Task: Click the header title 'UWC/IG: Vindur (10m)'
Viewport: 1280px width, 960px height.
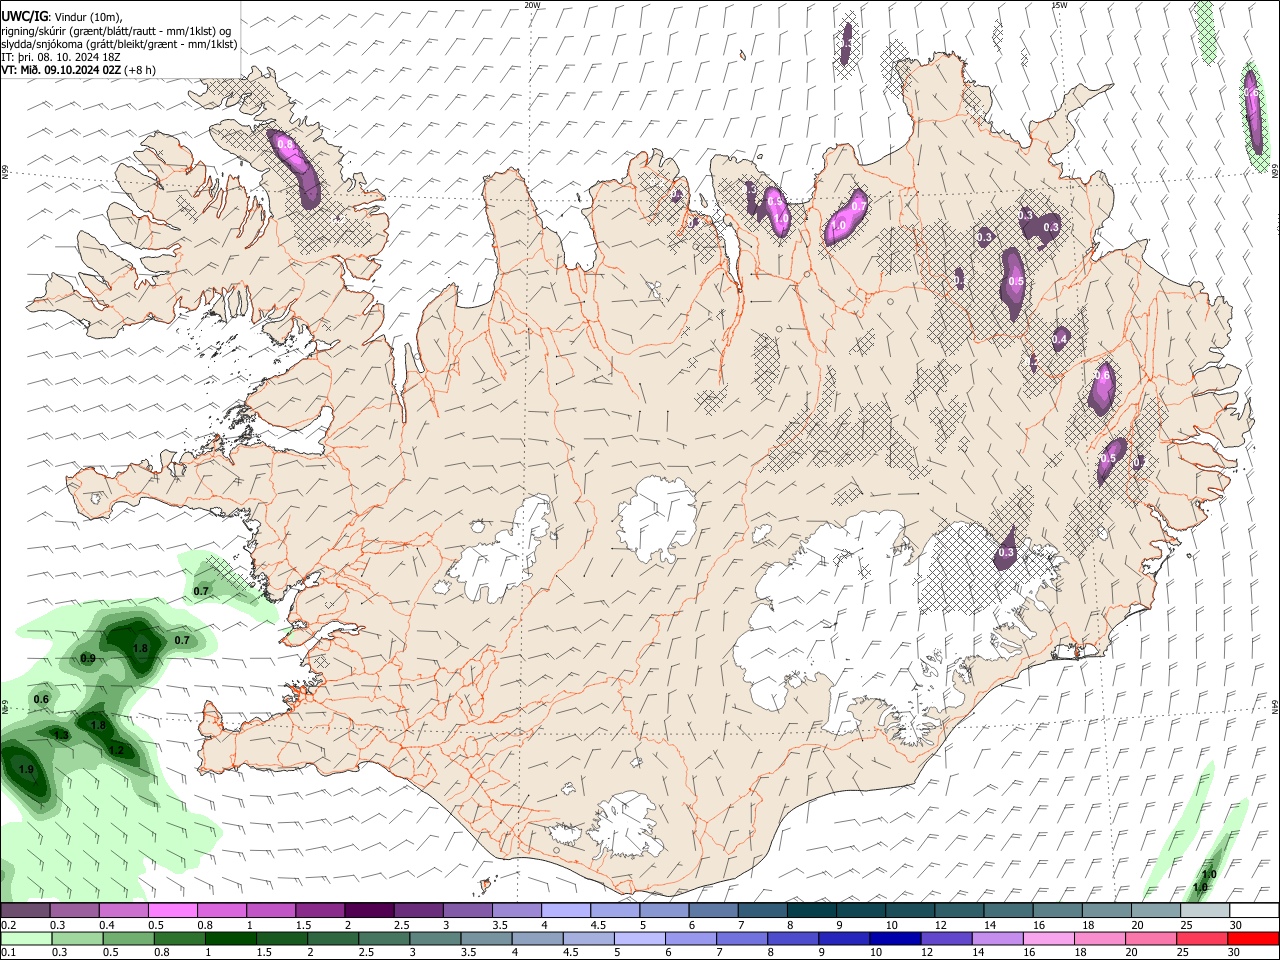Action: tap(61, 17)
